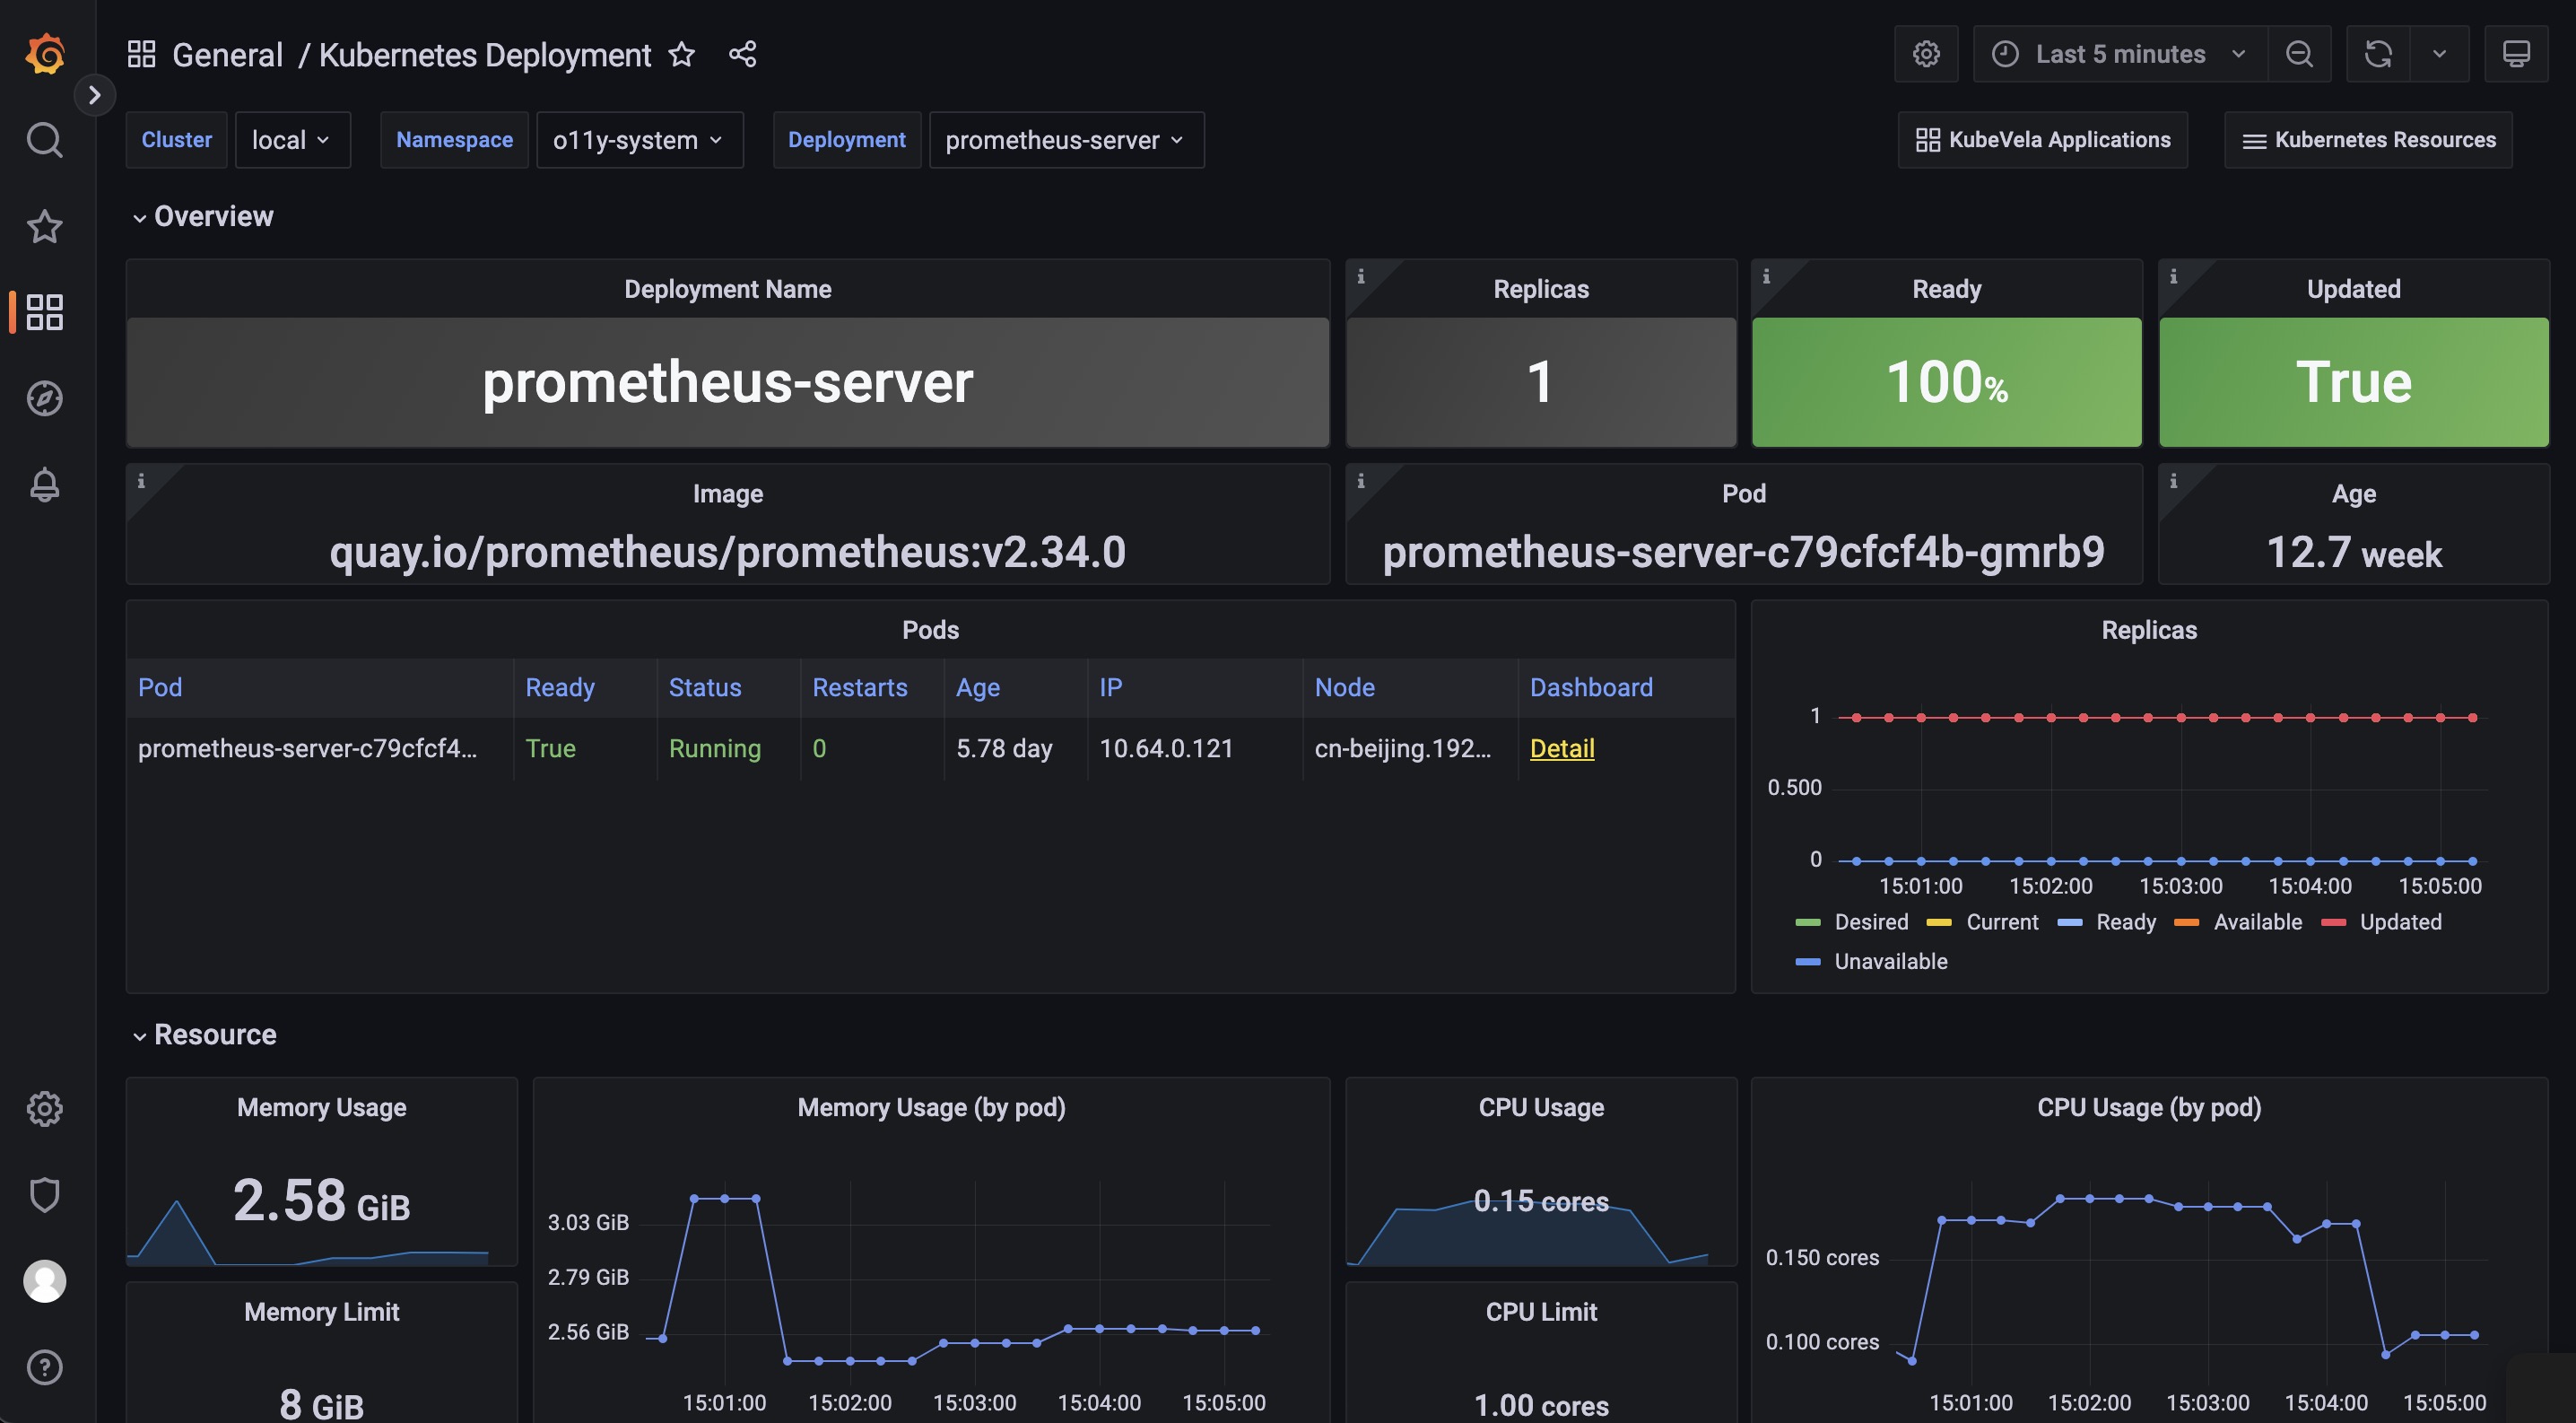This screenshot has width=2576, height=1423.
Task: Open the Deployment dropdown showing prometheus-server
Action: tap(1066, 140)
